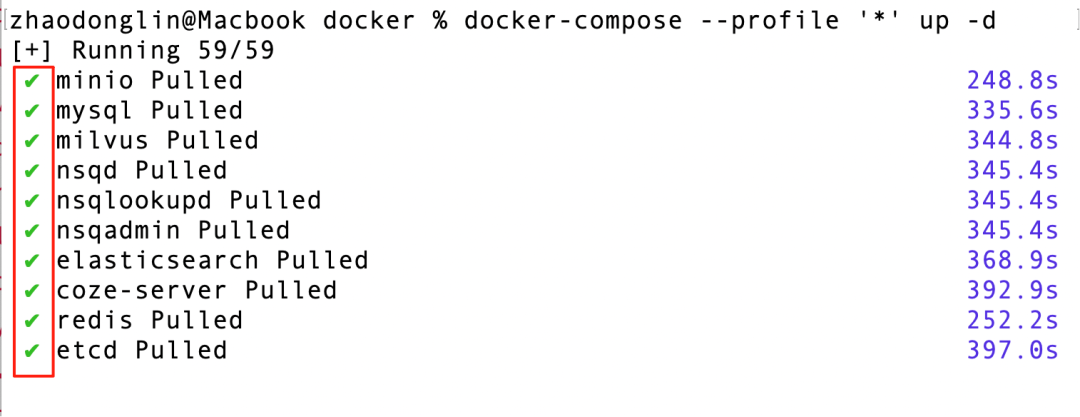The width and height of the screenshot is (1080, 417).
Task: Click the 248.8s duration for minio
Action: 1012,81
